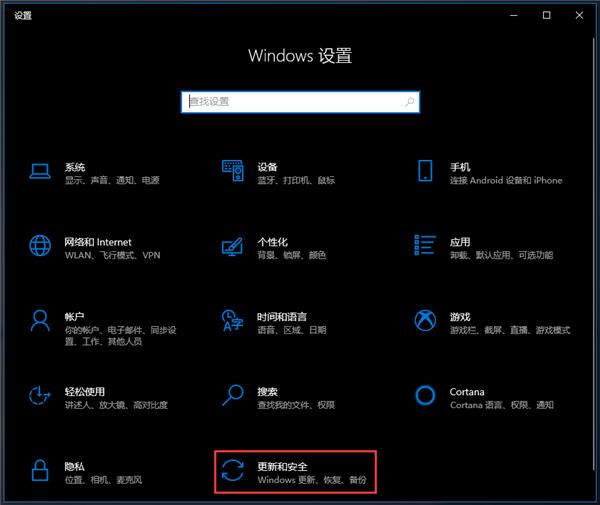Click the magnifier in the search box
Viewport: 600px width, 505px height.
point(409,102)
